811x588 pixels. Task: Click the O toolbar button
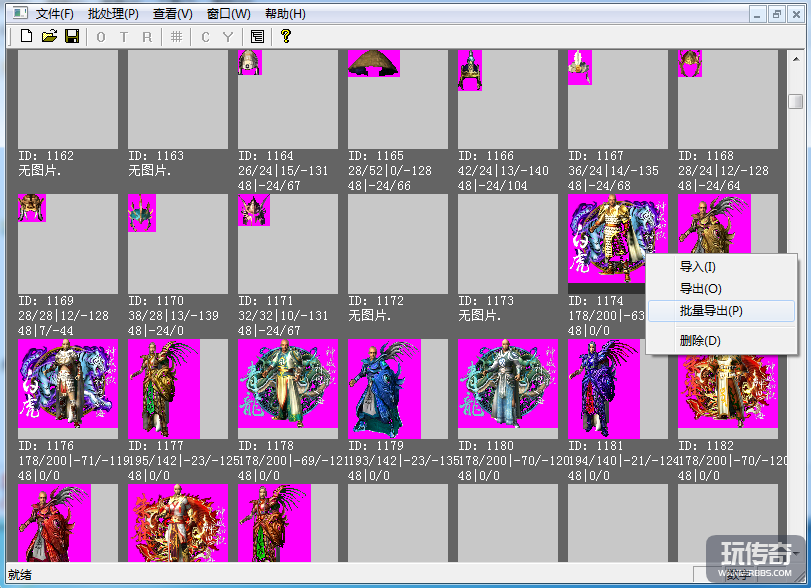[x=101, y=37]
